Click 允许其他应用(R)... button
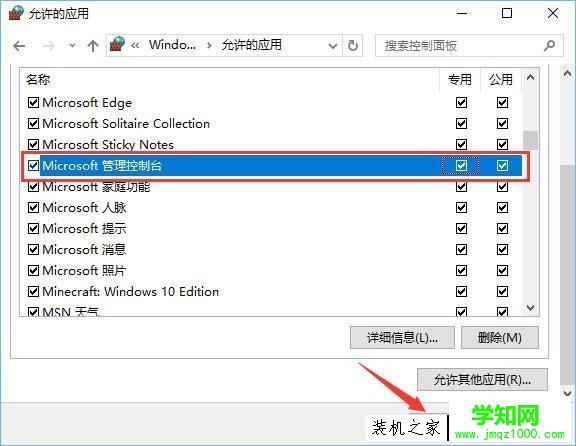This screenshot has height=446, width=576. (482, 380)
